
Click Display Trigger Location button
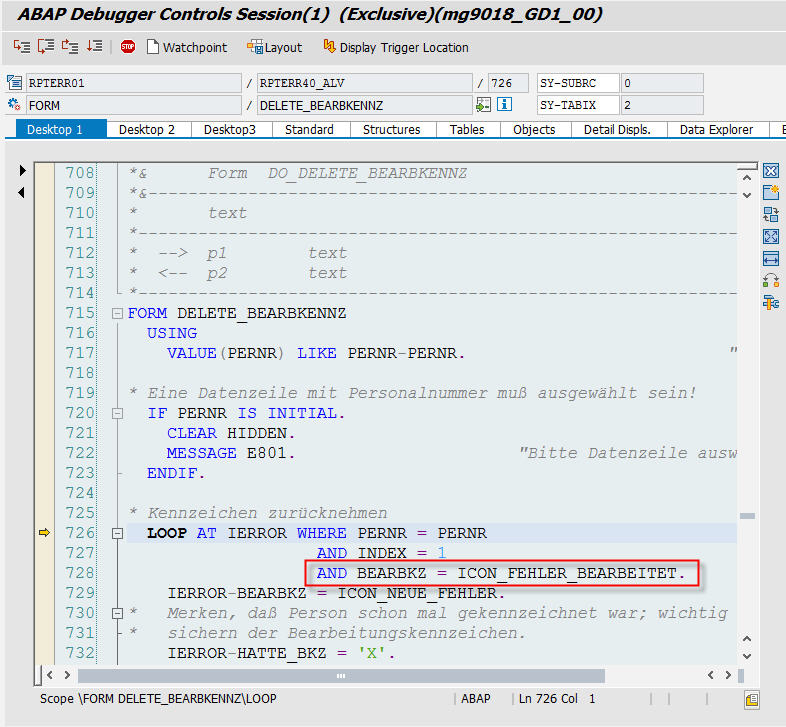pyautogui.click(x=395, y=47)
